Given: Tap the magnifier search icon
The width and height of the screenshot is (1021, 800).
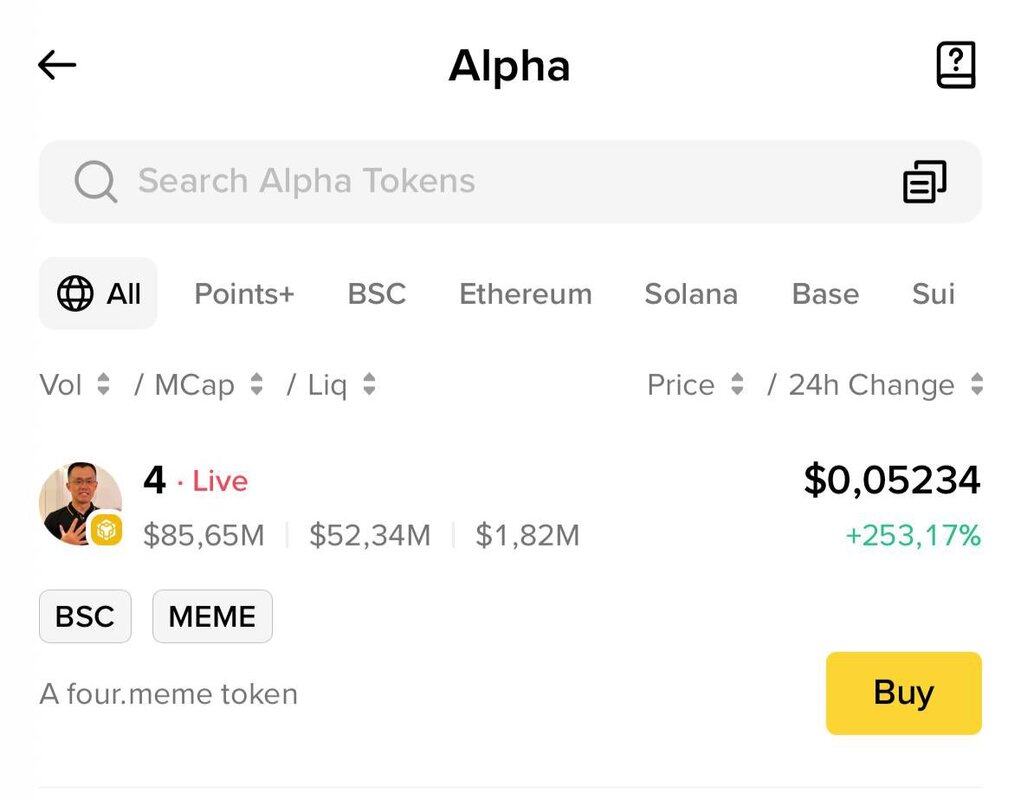Looking at the screenshot, I should 96,182.
